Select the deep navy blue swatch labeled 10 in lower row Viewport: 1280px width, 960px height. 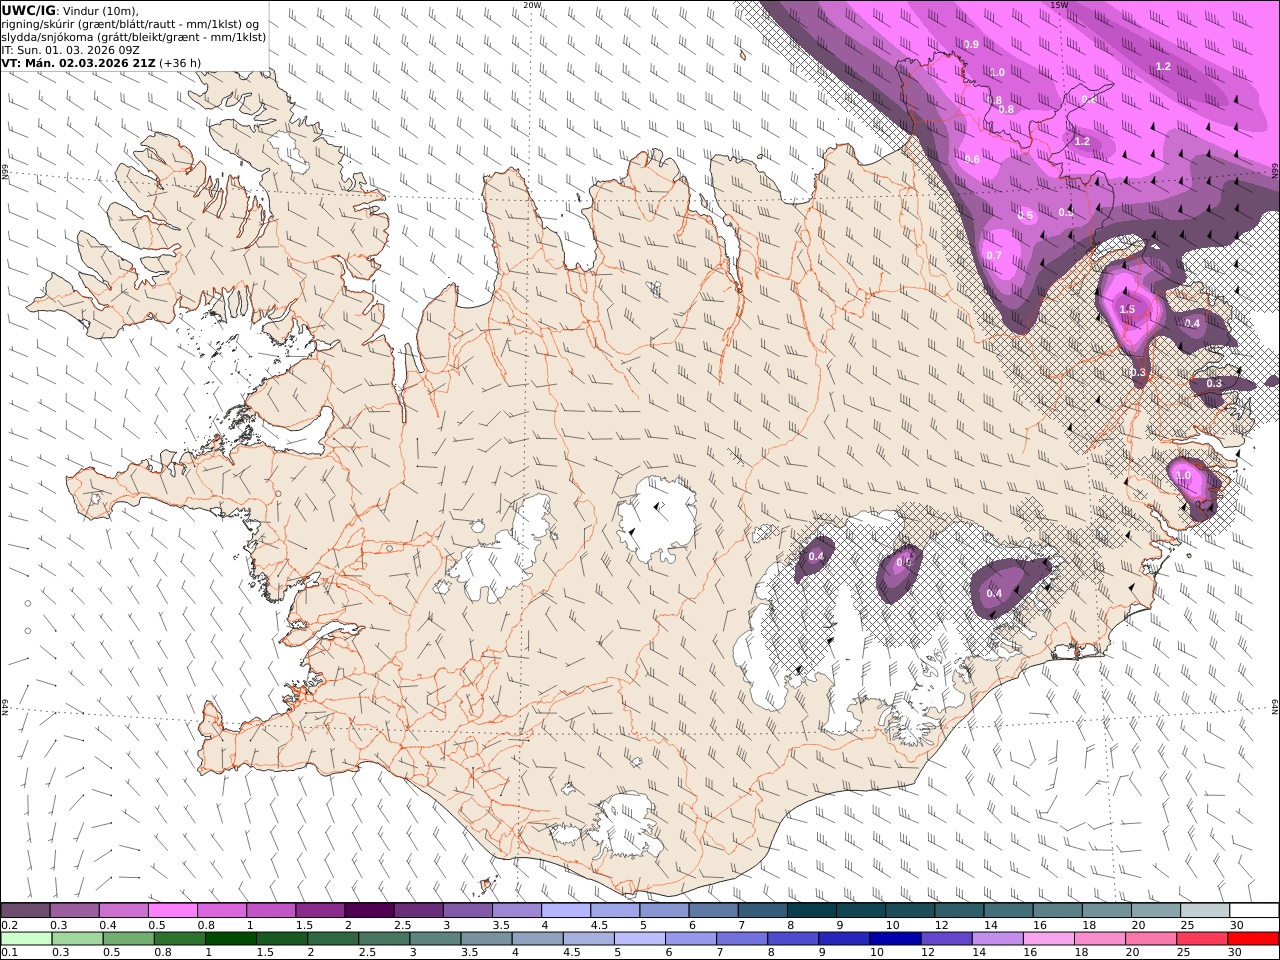coord(894,938)
